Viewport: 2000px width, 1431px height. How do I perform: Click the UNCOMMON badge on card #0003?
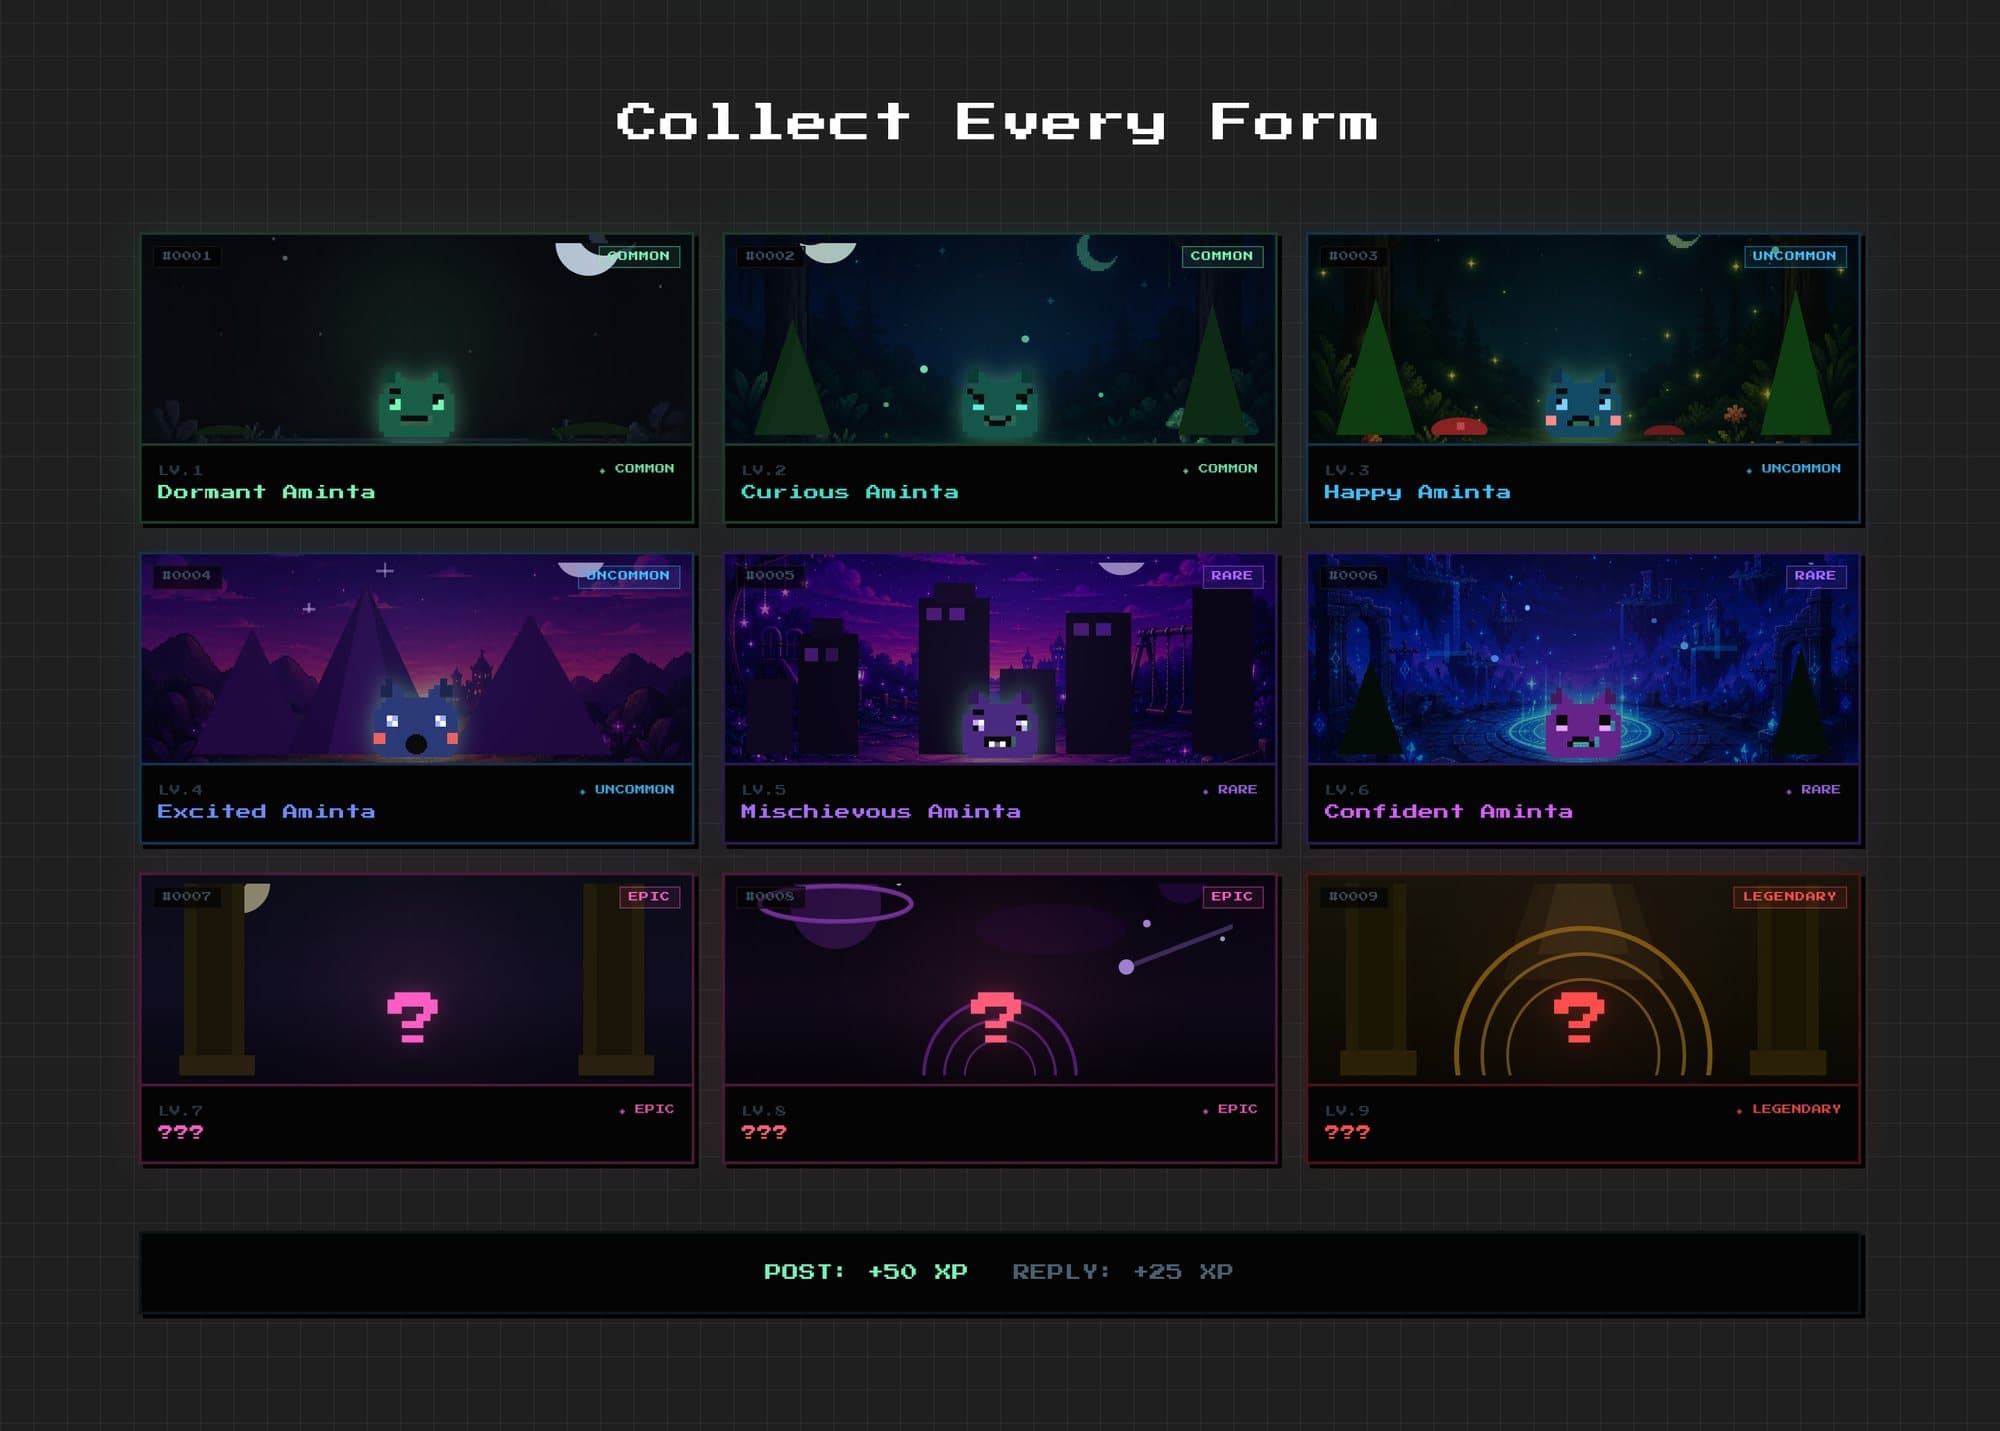(x=1794, y=256)
